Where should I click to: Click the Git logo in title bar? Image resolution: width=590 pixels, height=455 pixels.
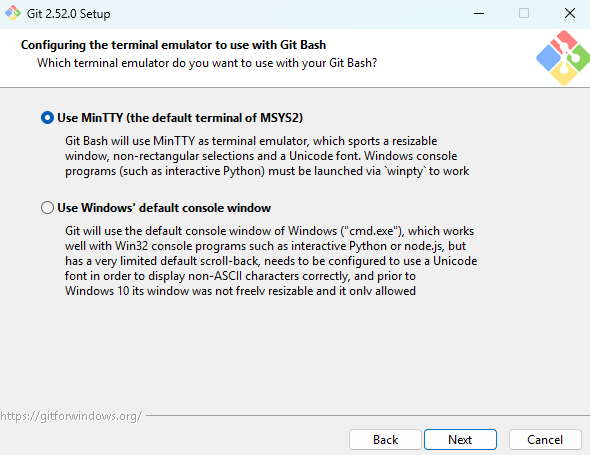[13, 14]
